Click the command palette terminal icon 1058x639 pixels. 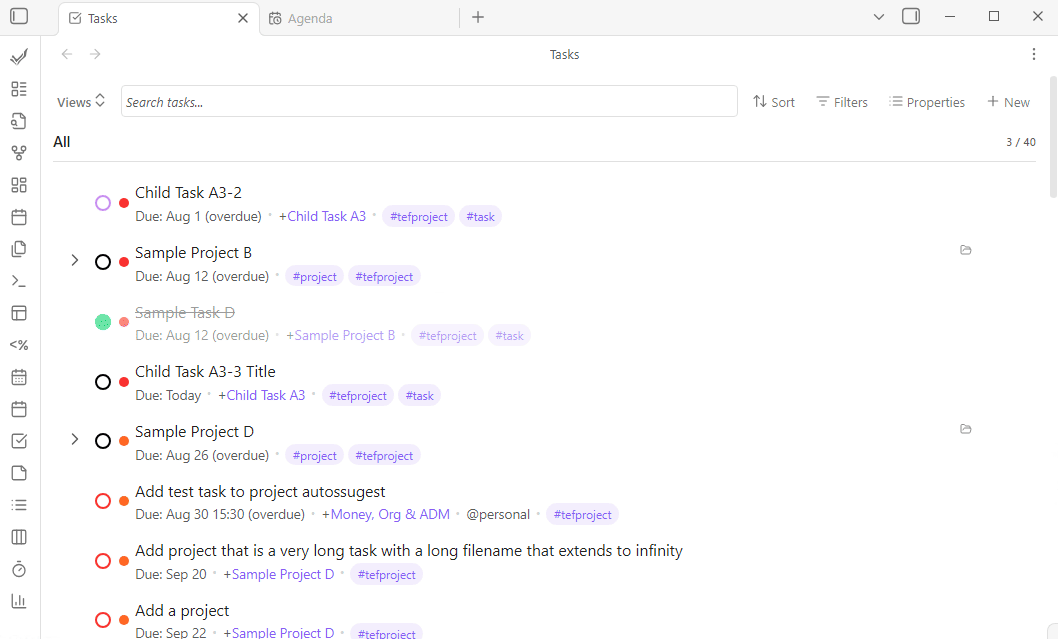(19, 281)
